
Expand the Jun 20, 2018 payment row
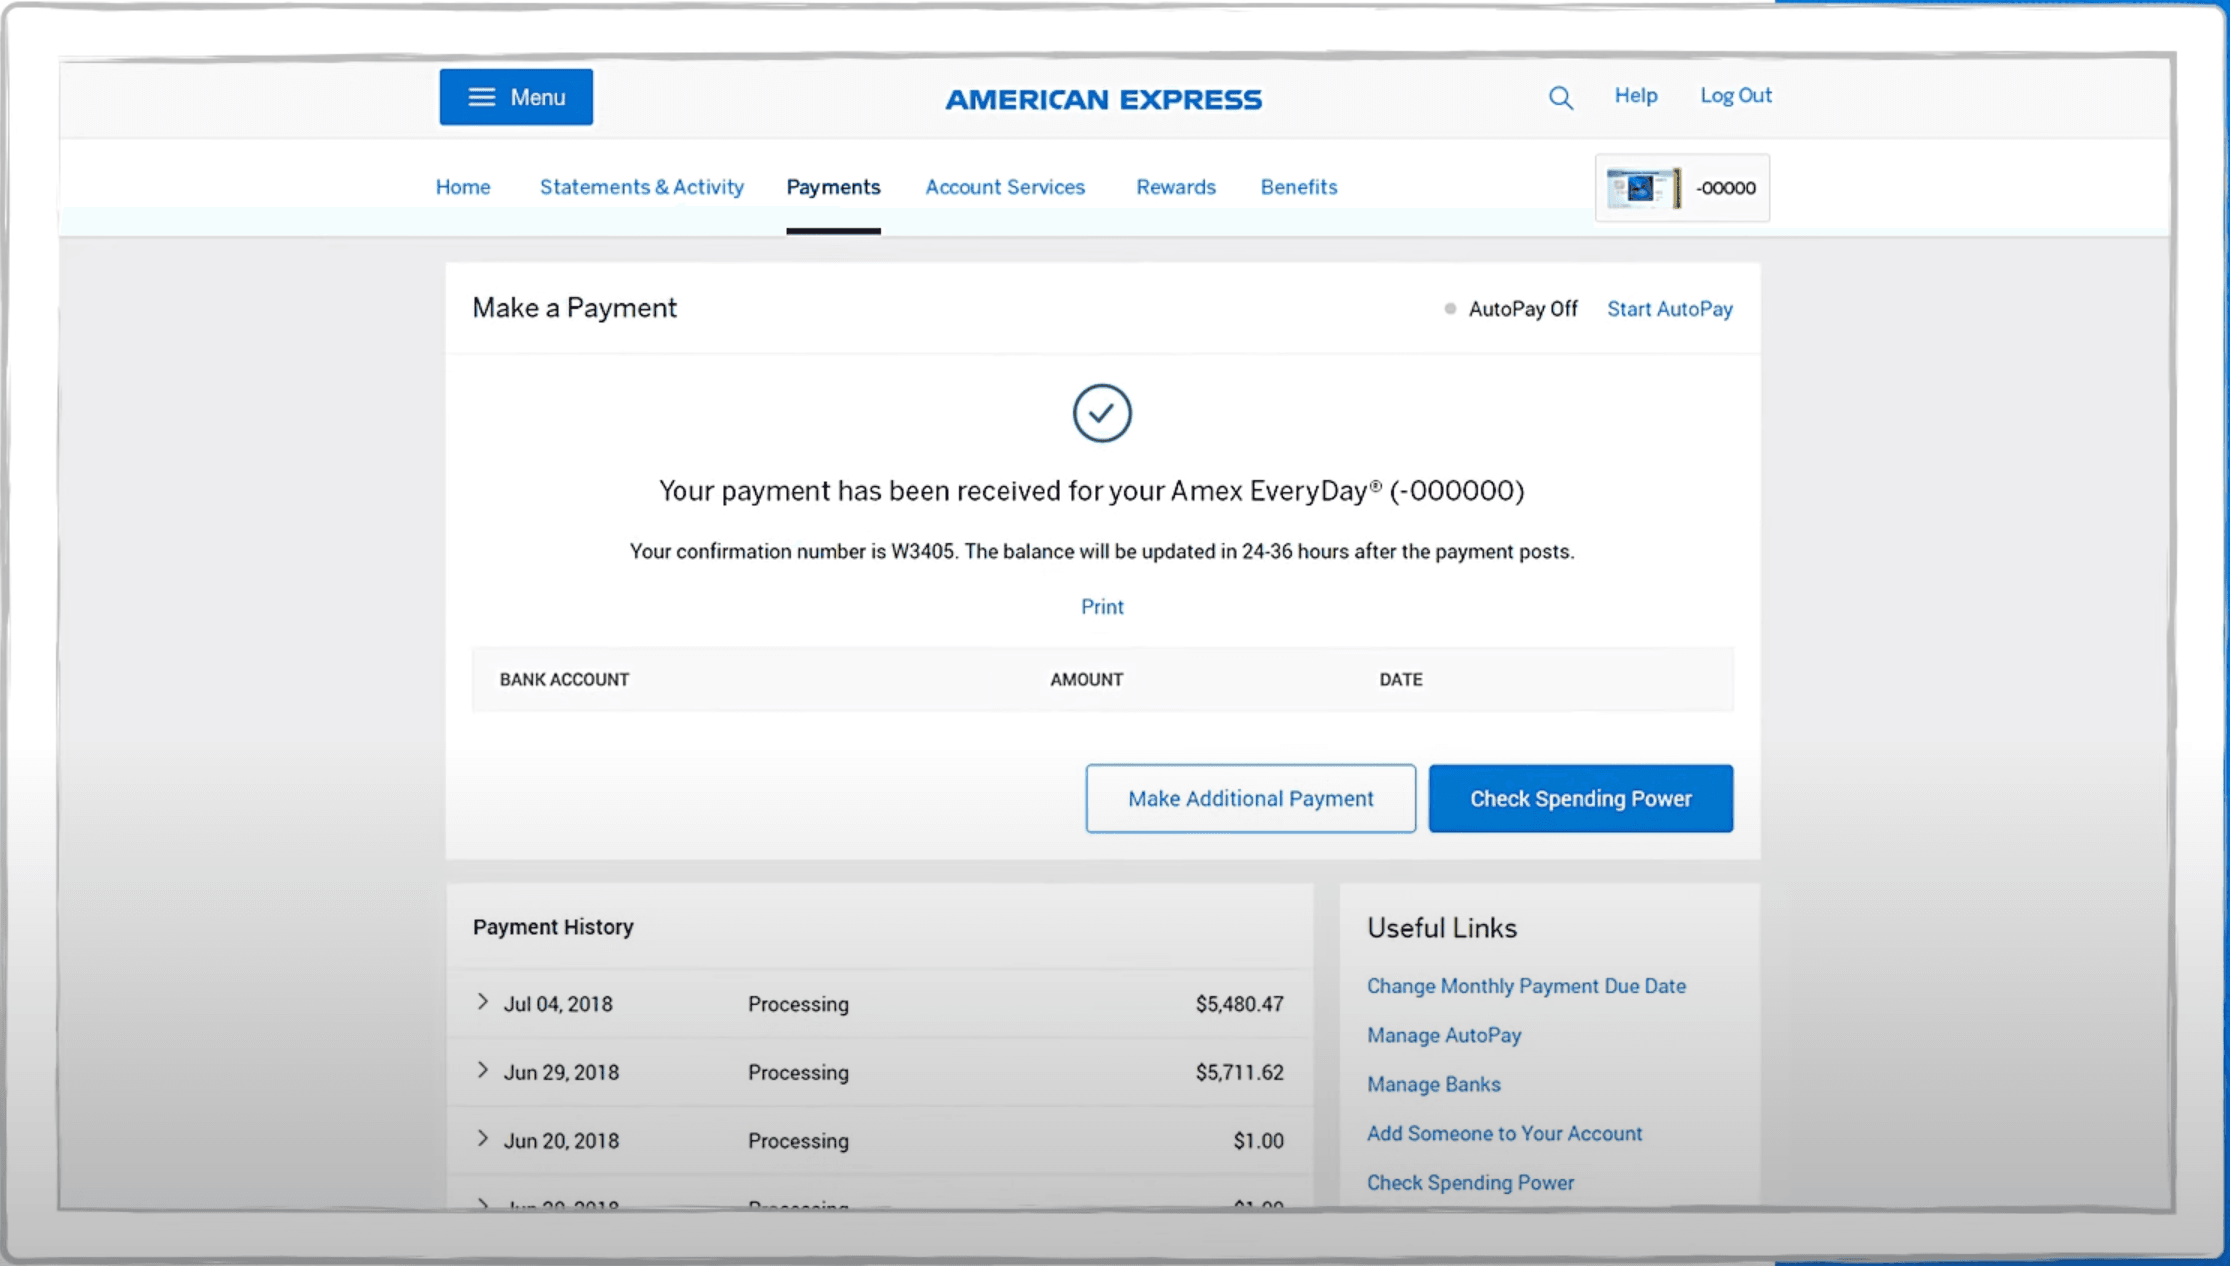tap(483, 1139)
